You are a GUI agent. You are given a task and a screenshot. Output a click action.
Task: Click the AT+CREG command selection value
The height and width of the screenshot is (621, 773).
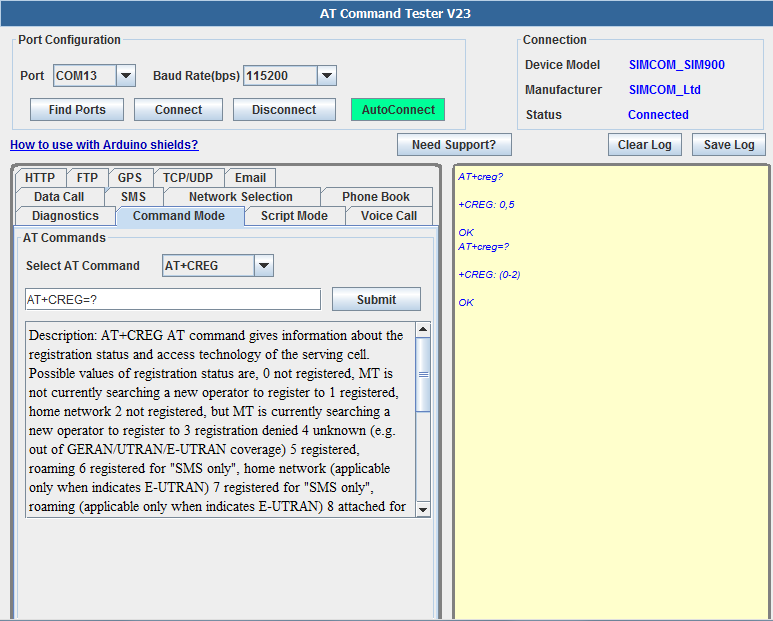point(209,266)
